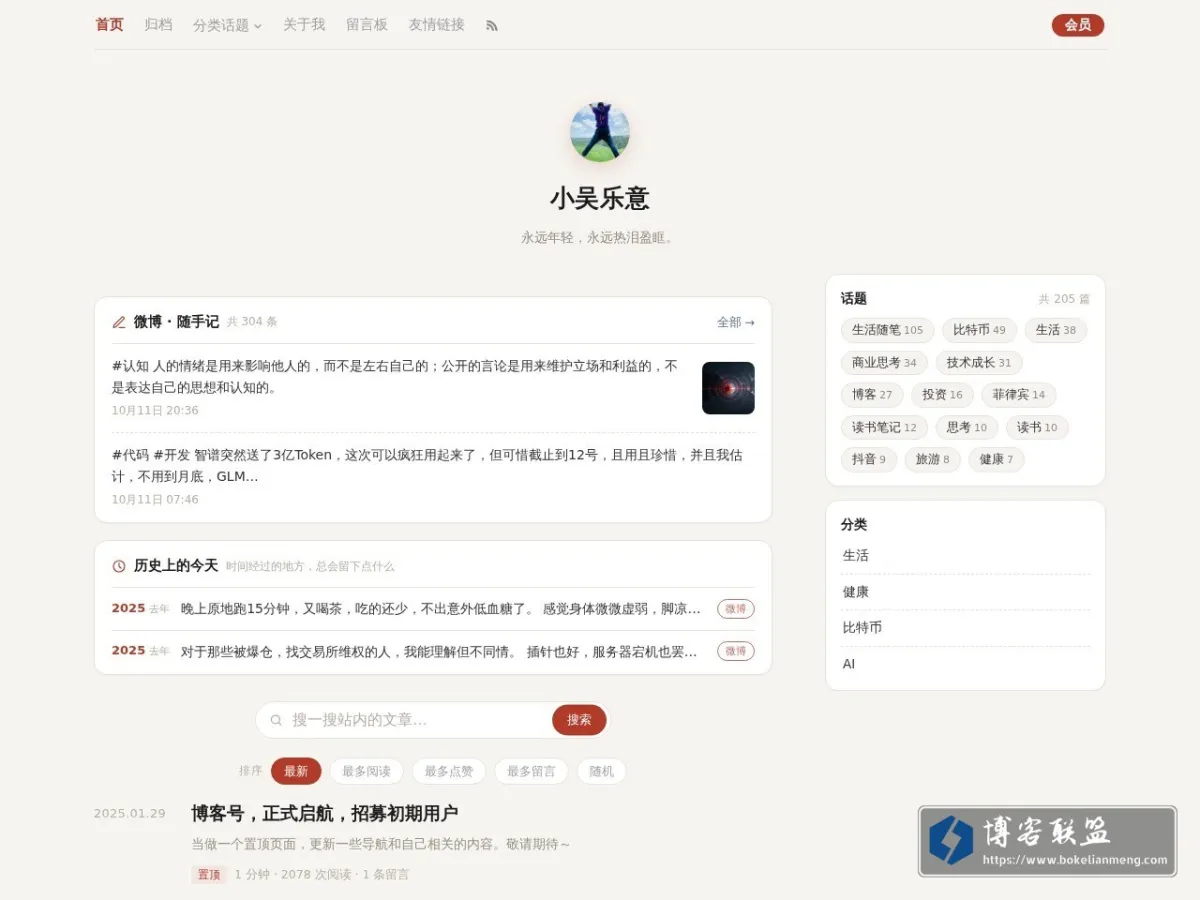The height and width of the screenshot is (900, 1200).
Task: Select the 生活随笔 105 topic tag
Action: (887, 330)
